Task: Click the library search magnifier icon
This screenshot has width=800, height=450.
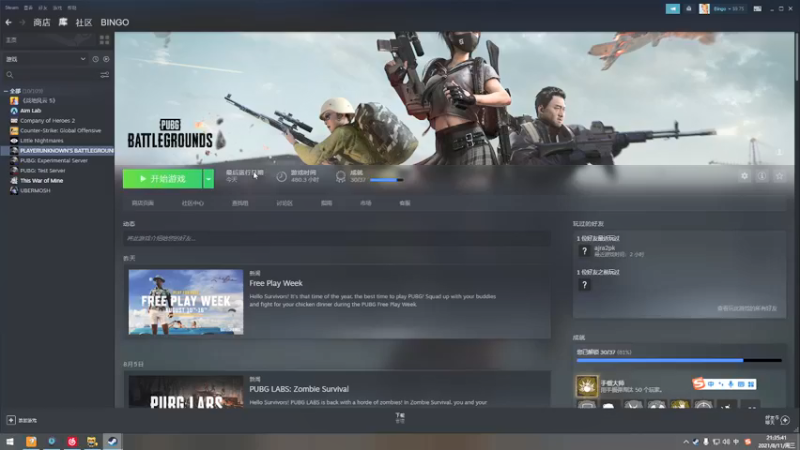Action: pyautogui.click(x=10, y=75)
